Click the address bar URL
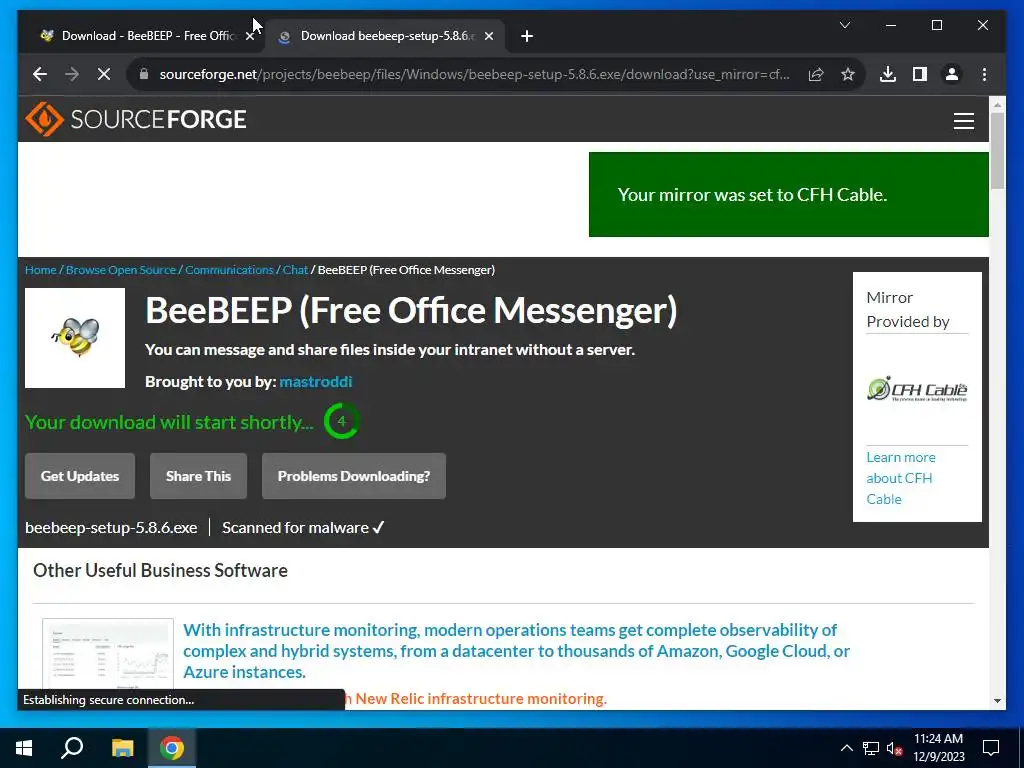1024x768 pixels. (x=474, y=74)
